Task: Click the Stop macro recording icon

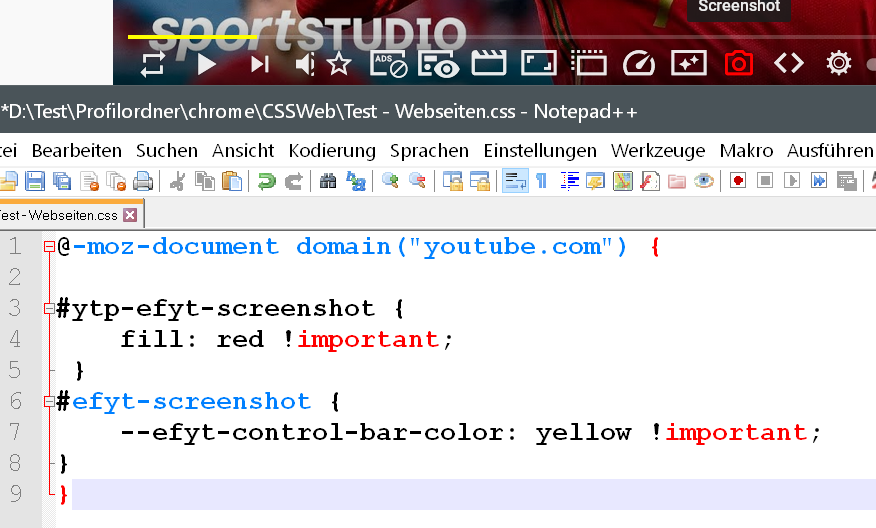Action: 765,181
